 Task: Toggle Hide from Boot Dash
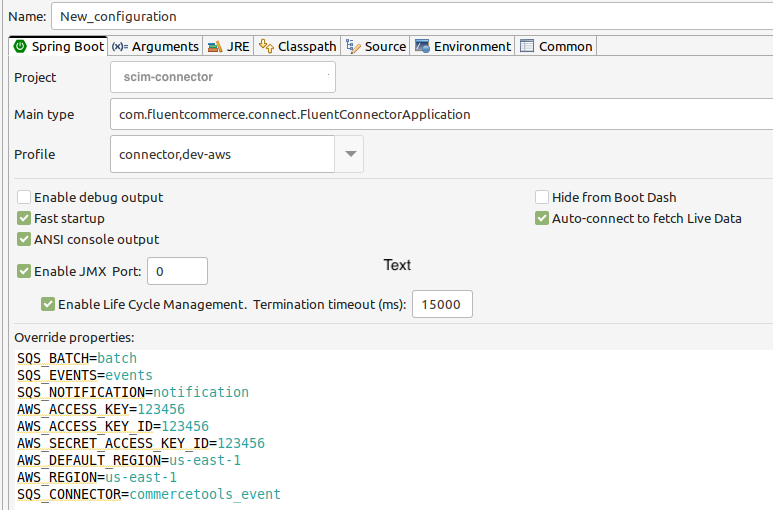[x=543, y=197]
